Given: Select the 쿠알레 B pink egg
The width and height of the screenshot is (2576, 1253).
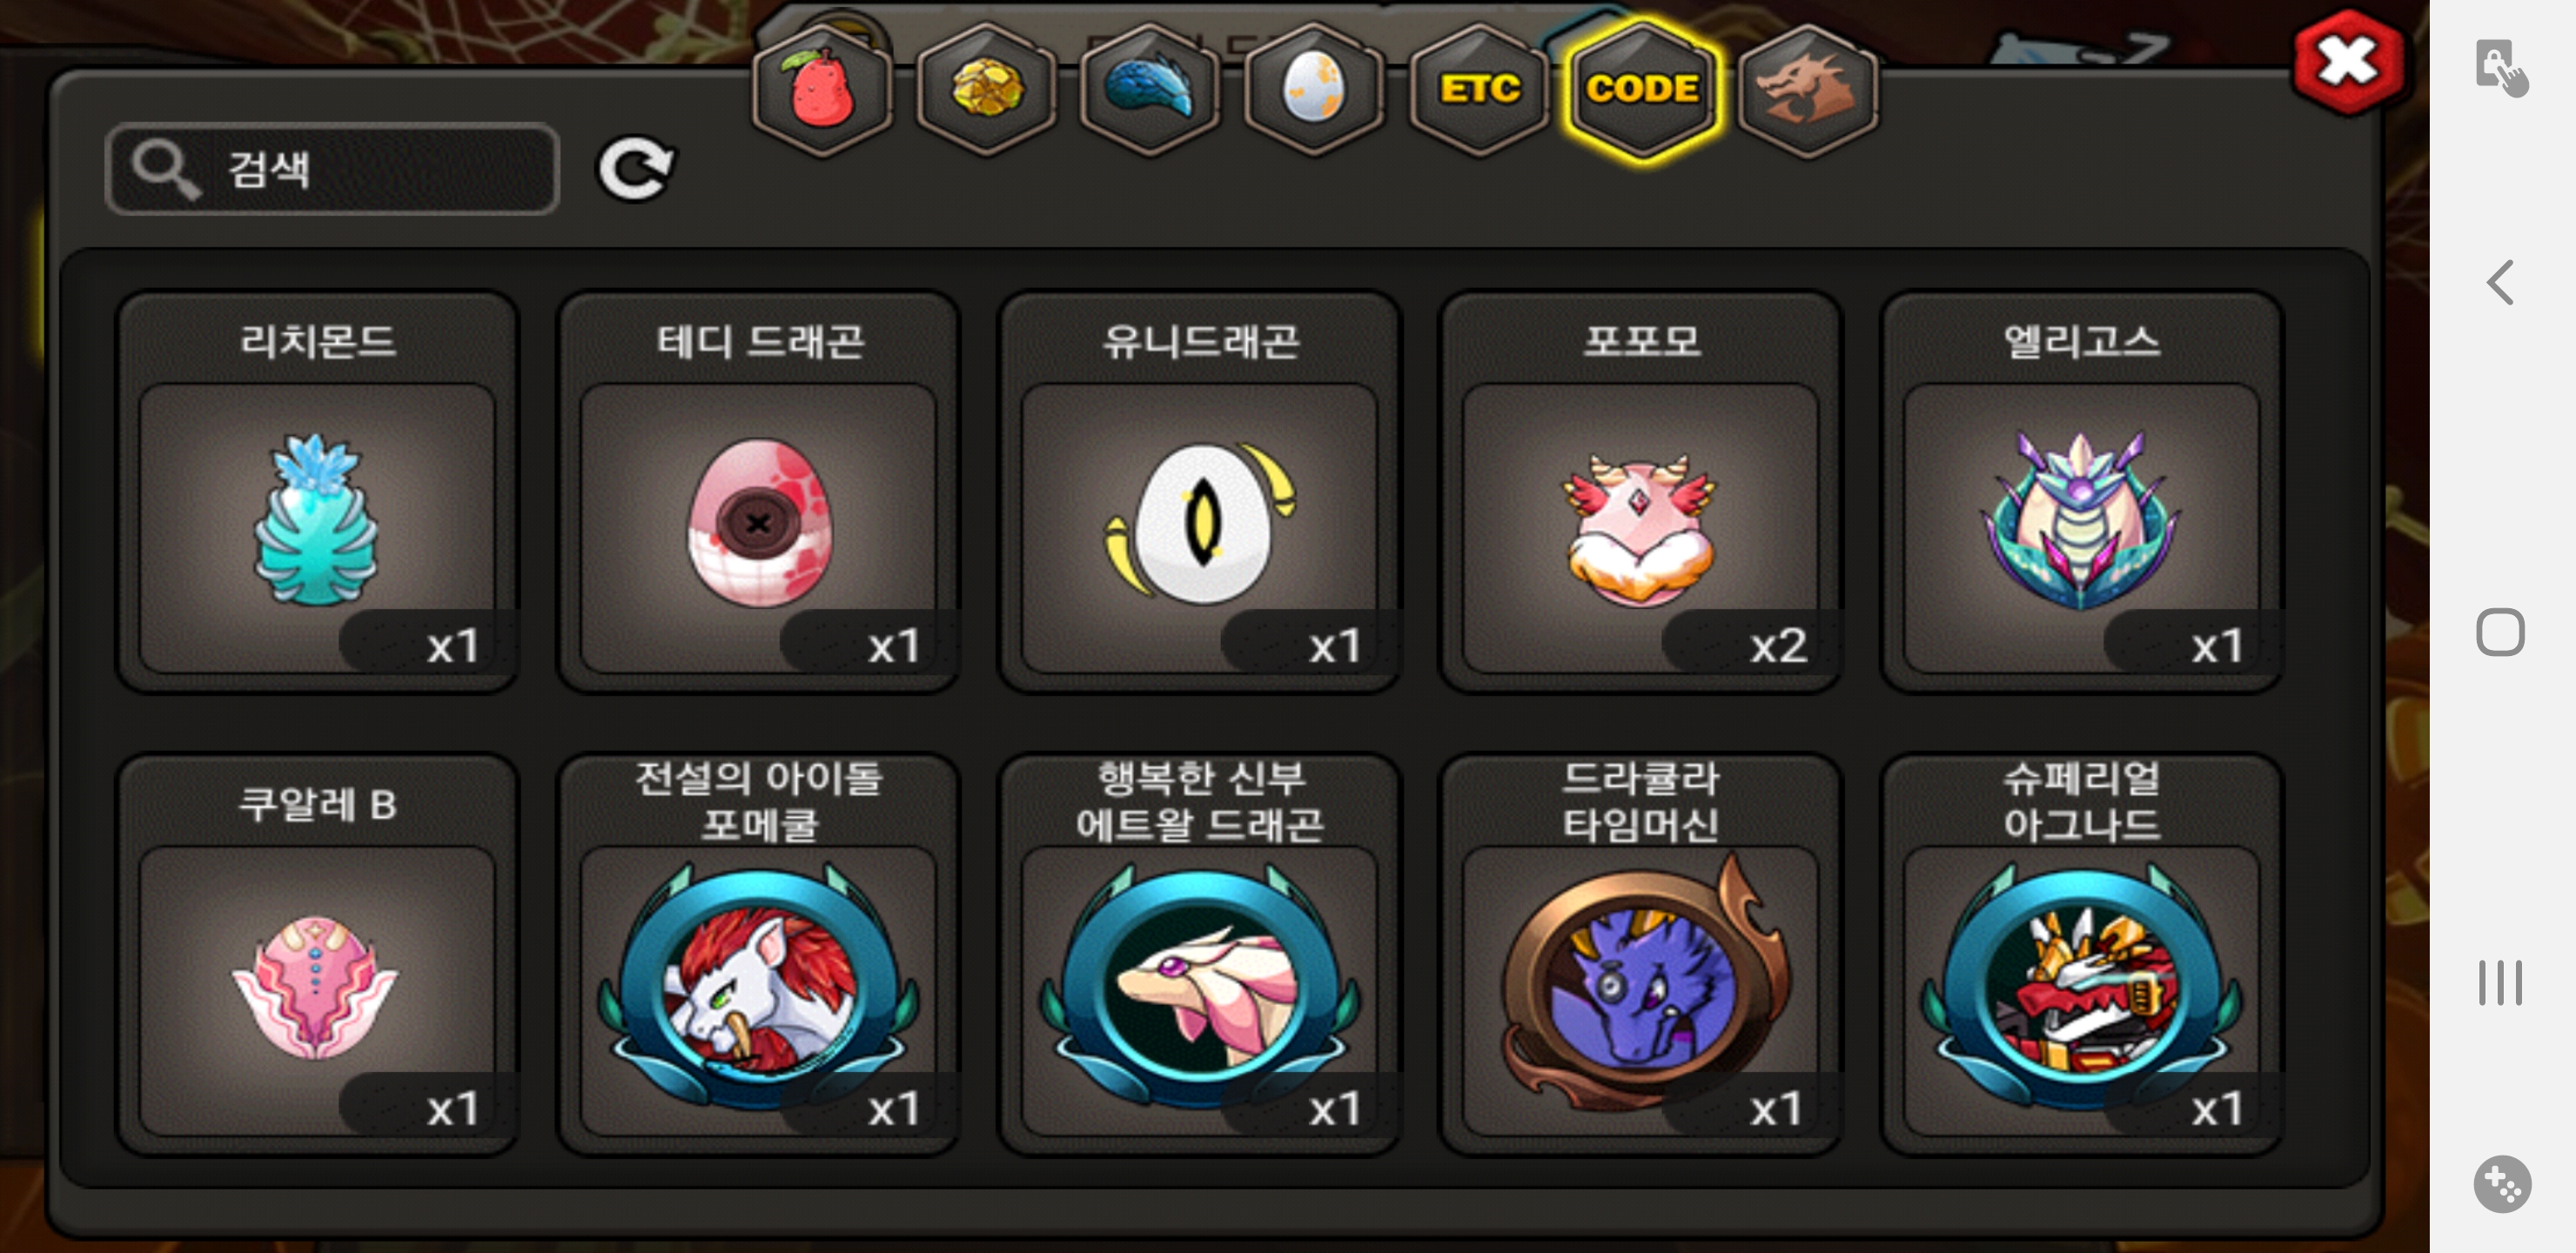Looking at the screenshot, I should click(317, 954).
